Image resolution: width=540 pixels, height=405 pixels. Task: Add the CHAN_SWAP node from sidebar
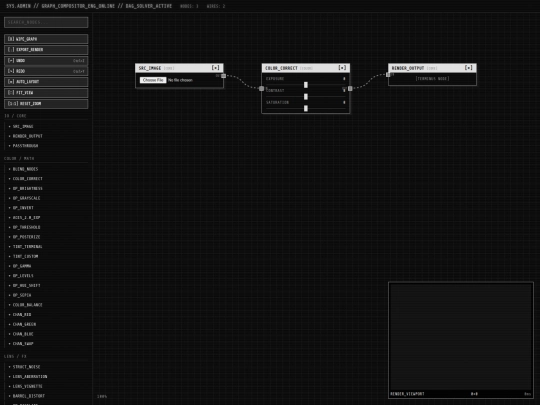coord(46,344)
